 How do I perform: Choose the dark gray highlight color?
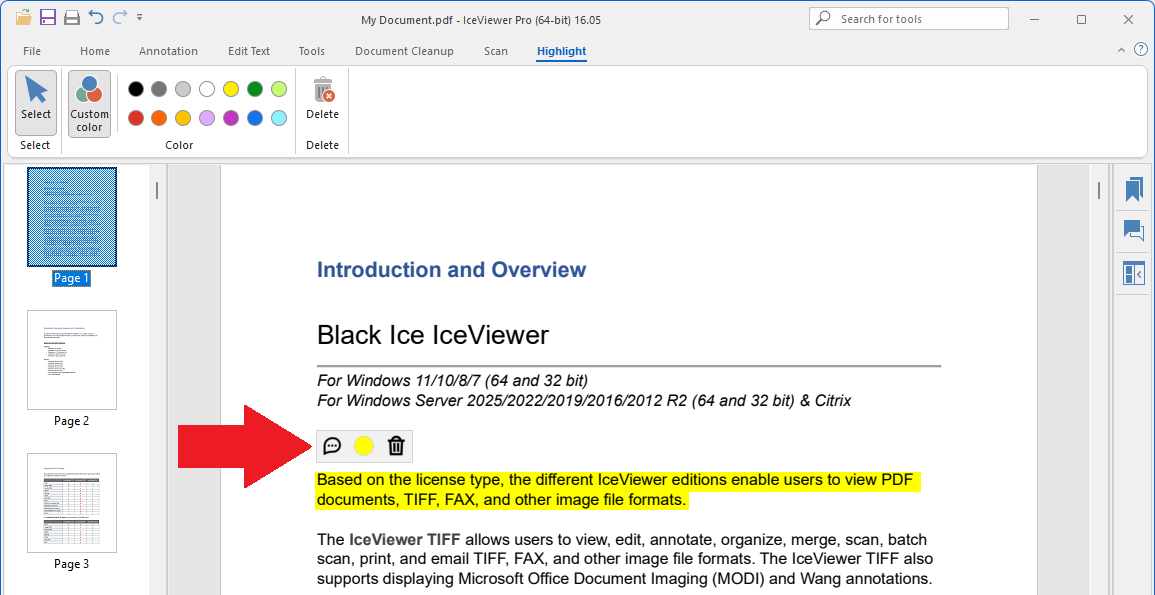pos(159,89)
